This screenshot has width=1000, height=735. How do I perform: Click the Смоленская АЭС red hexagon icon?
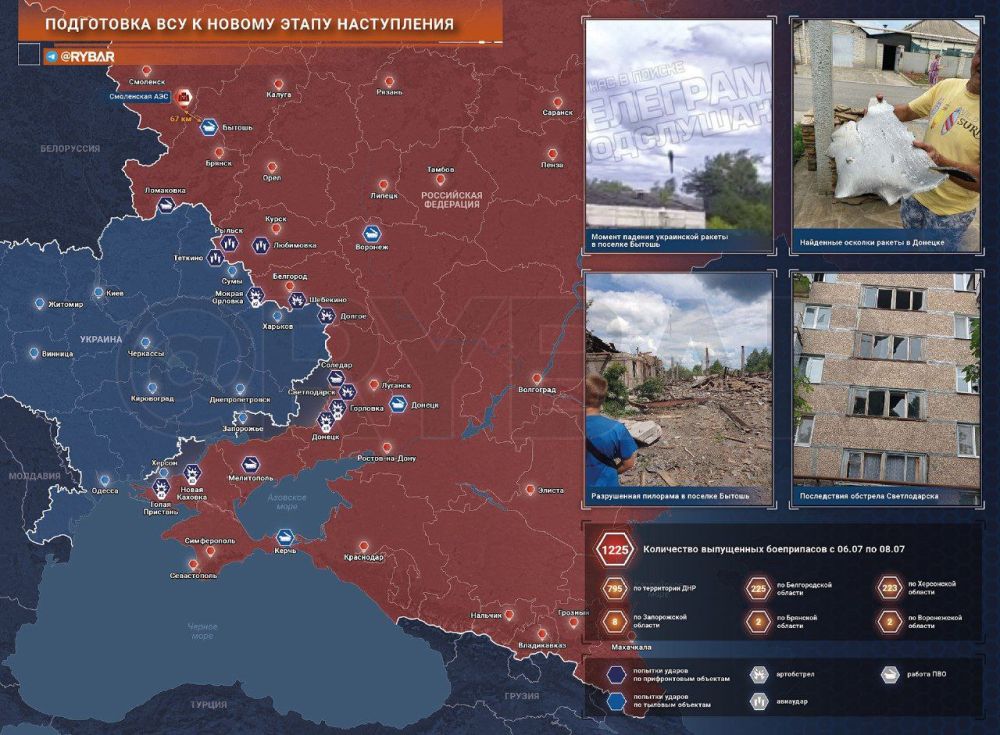tap(183, 98)
